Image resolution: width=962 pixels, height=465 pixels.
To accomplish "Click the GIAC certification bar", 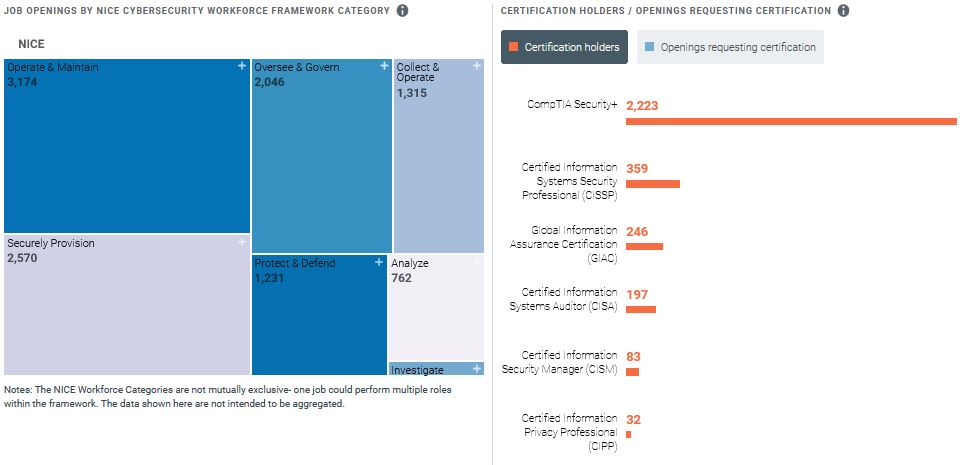I will (644, 246).
